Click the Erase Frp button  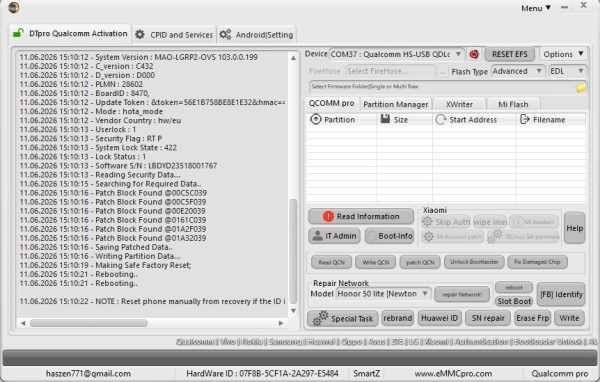[x=533, y=318]
